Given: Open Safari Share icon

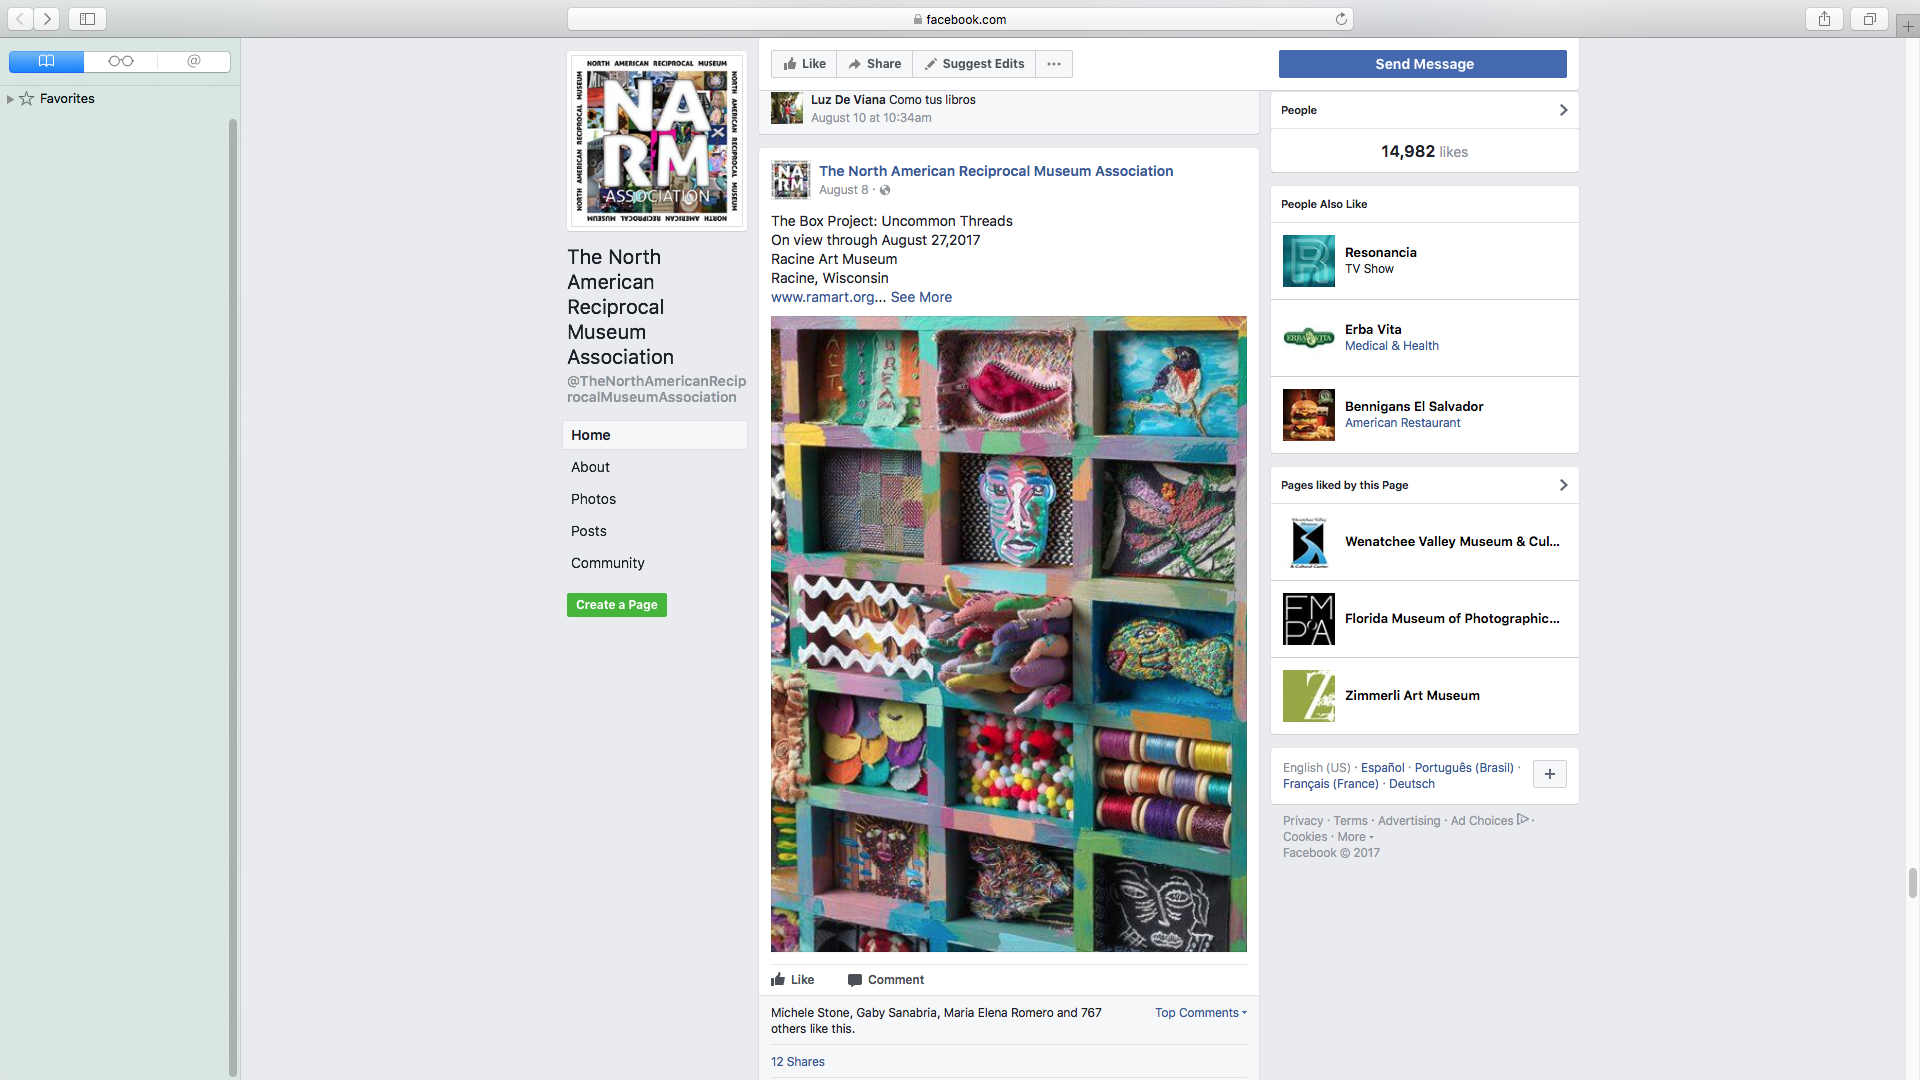Looking at the screenshot, I should tap(1824, 19).
